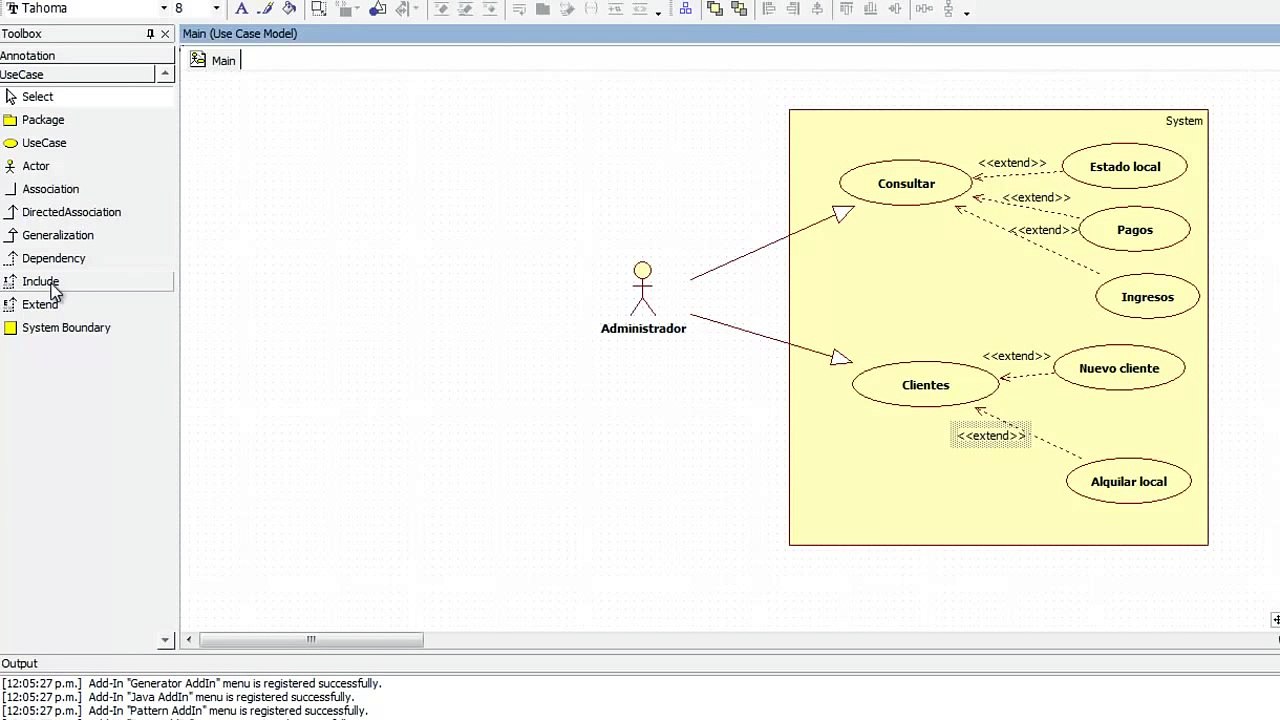Click the <<extend>> label near Nuevo cliente
Viewport: 1280px width, 720px height.
1016,356
